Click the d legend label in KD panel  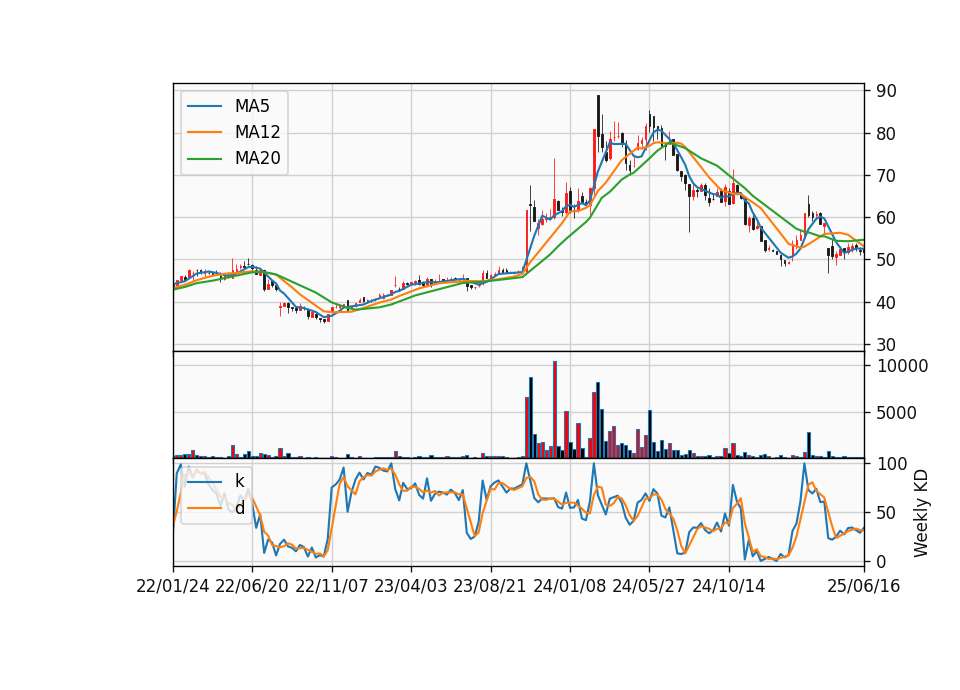(x=240, y=508)
